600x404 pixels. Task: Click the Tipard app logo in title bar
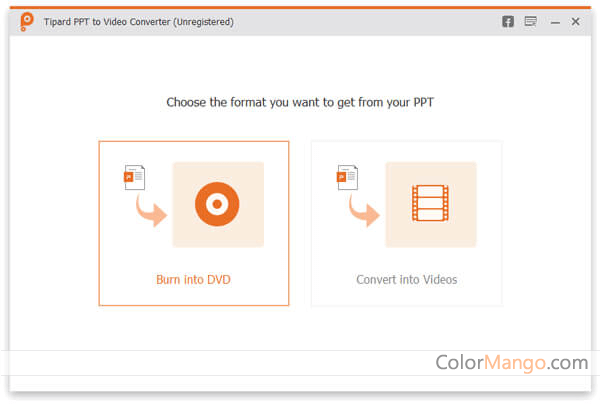26,21
